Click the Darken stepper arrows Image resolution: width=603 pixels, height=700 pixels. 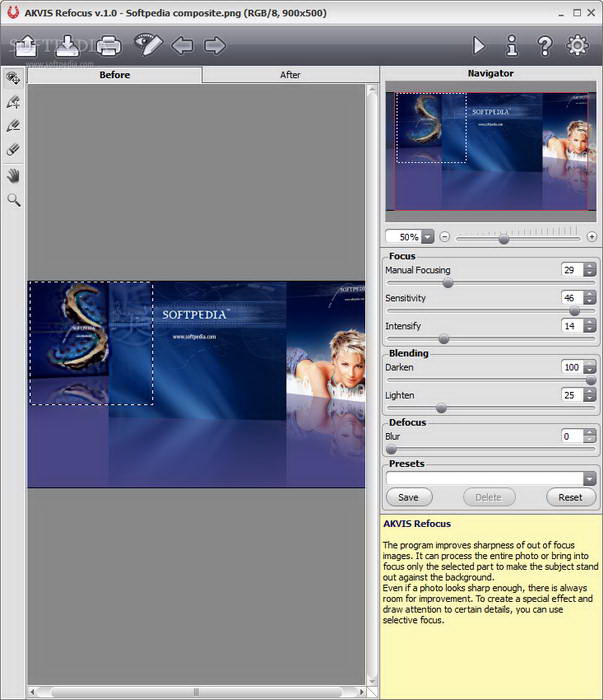(590, 367)
